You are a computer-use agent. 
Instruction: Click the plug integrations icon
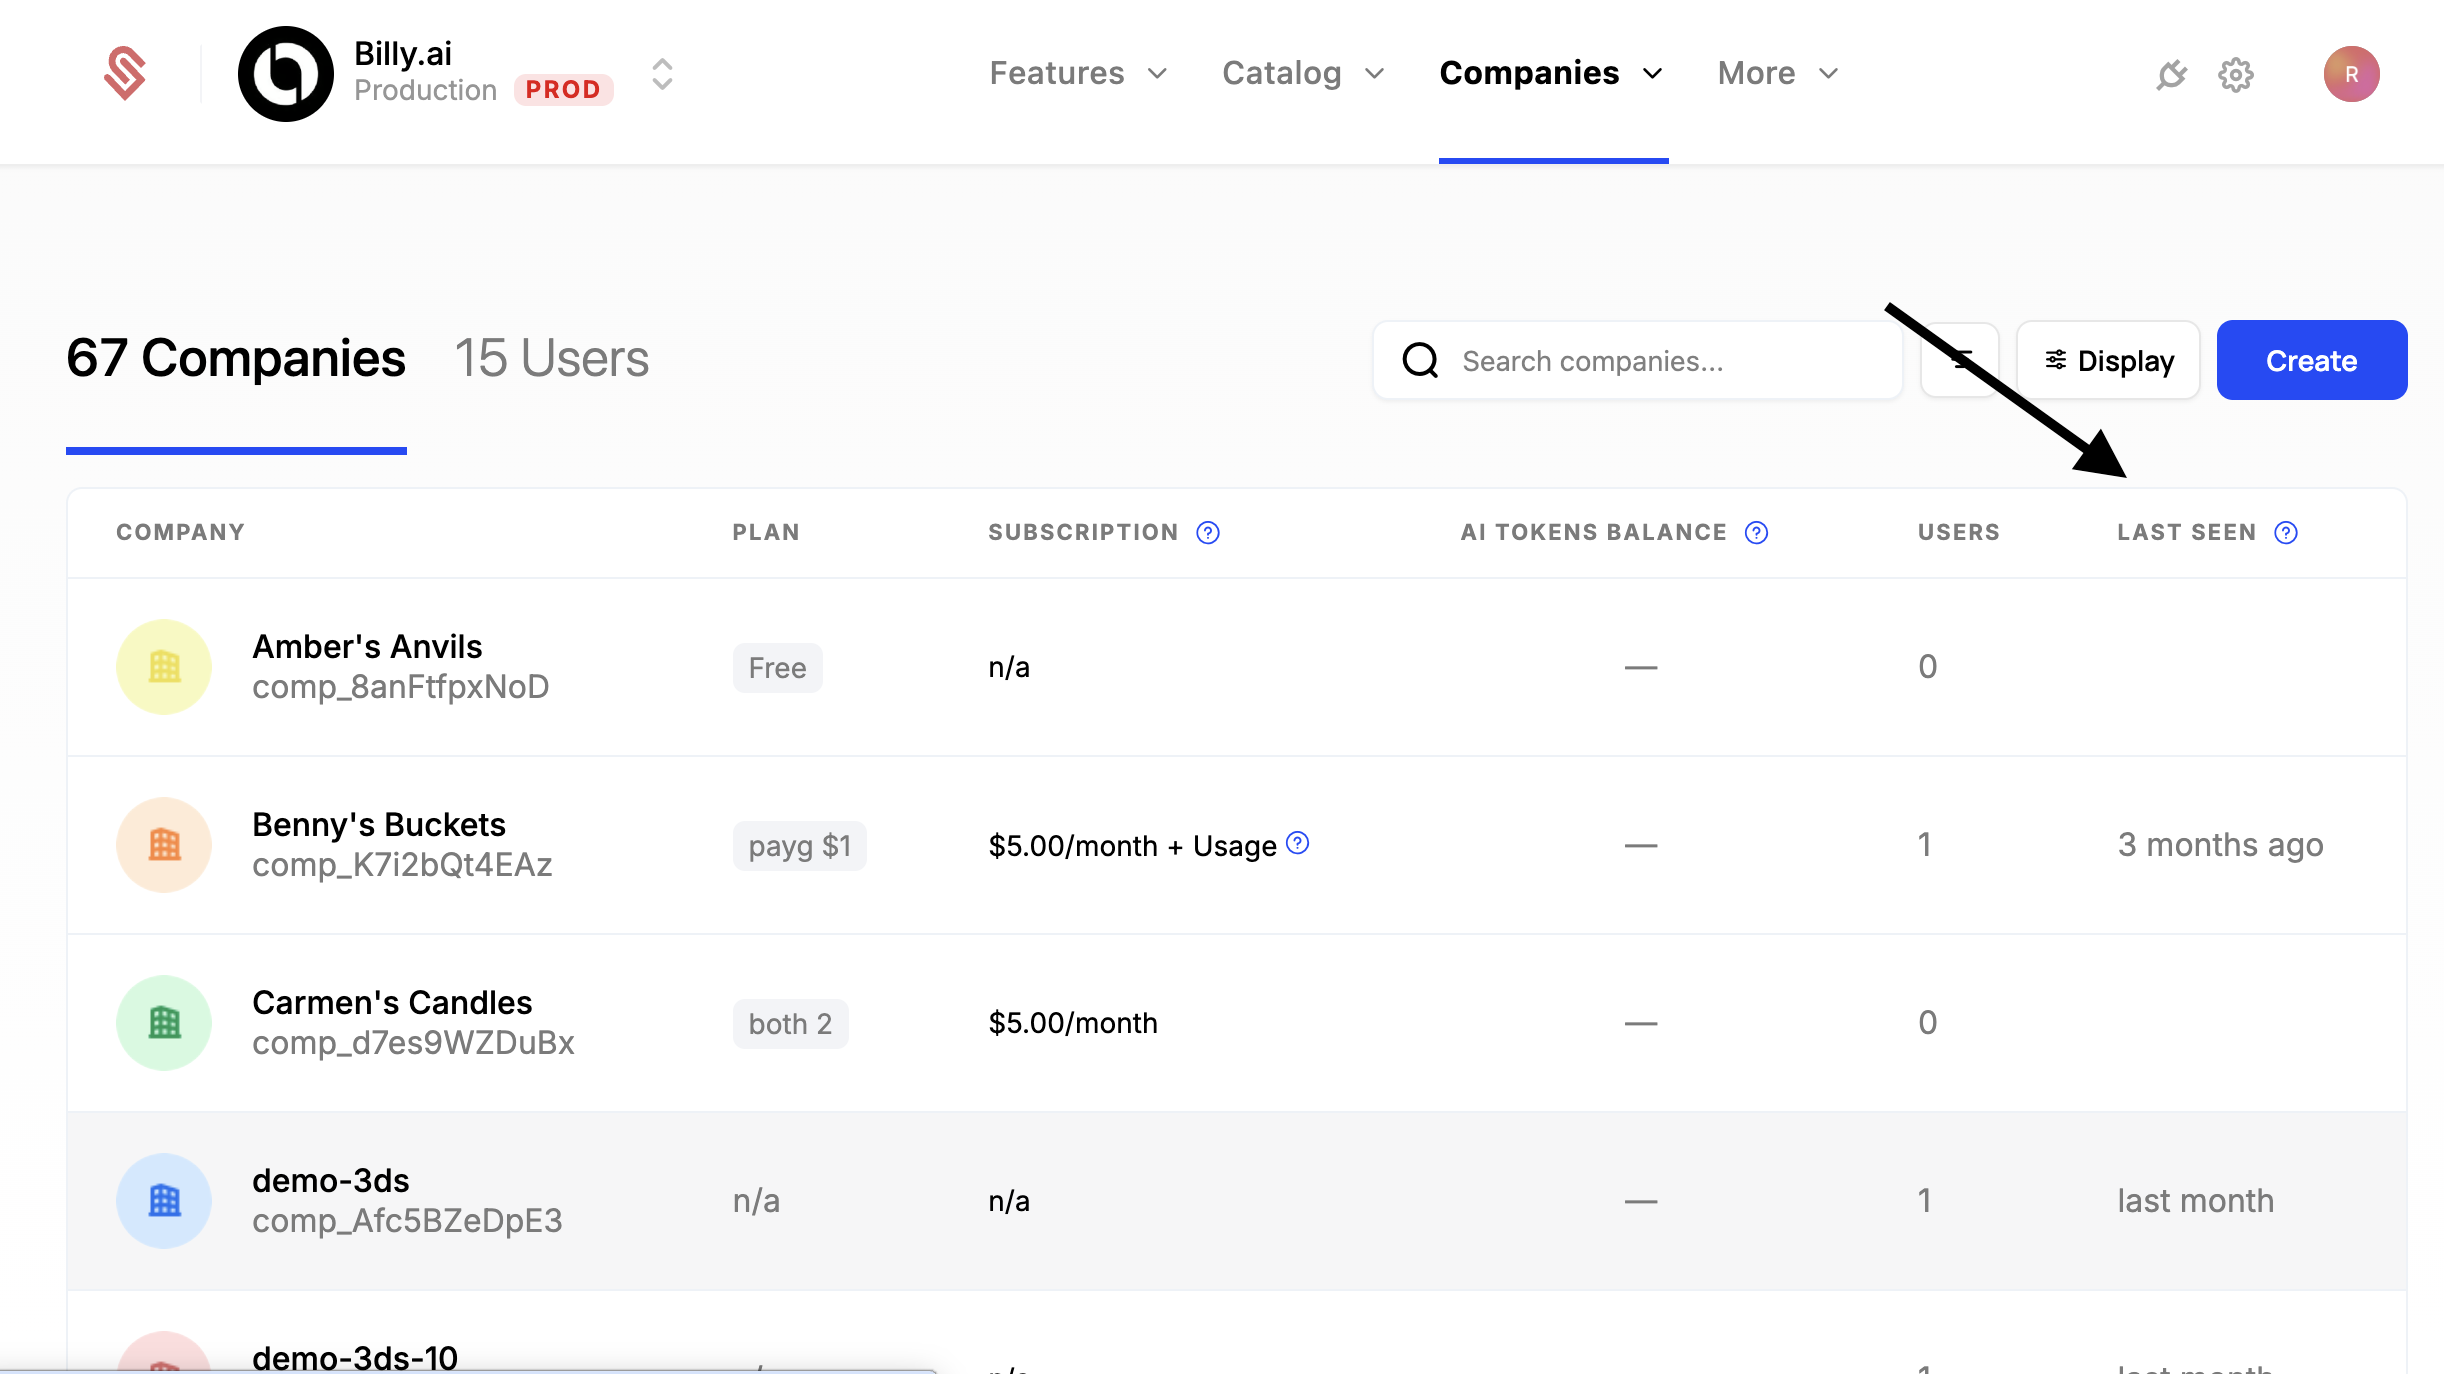(2171, 75)
